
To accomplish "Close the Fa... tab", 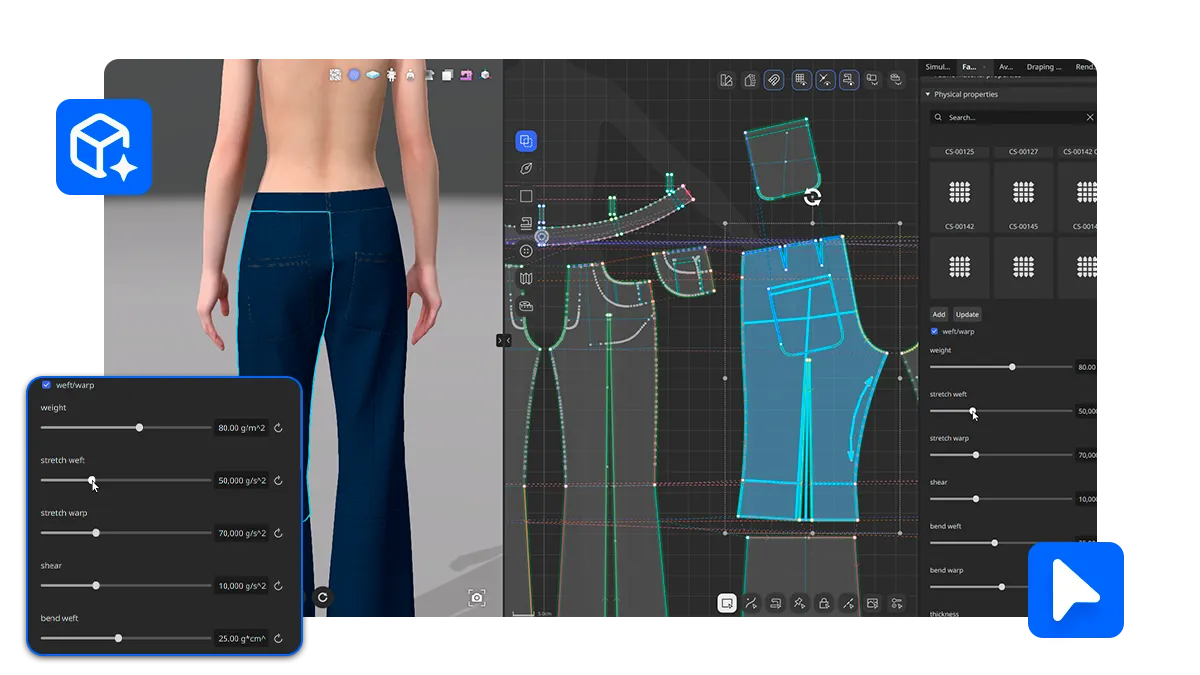I will (x=985, y=67).
